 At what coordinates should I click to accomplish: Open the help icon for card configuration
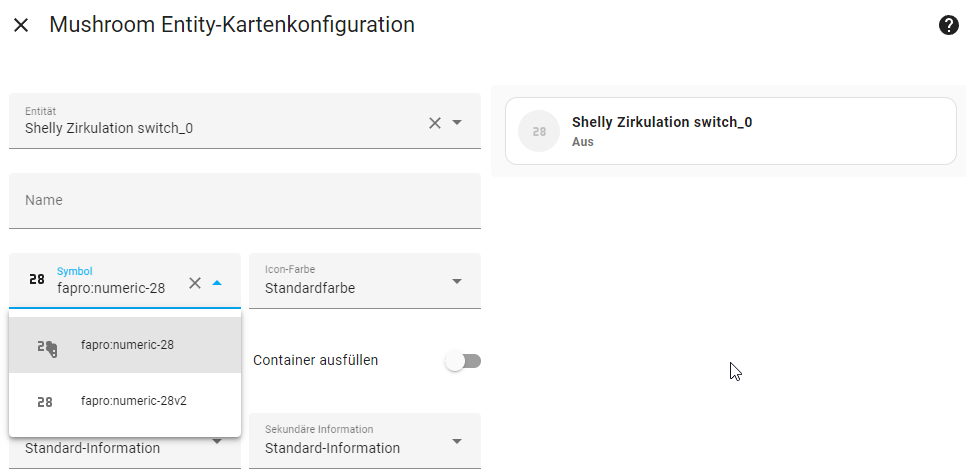pyautogui.click(x=949, y=25)
